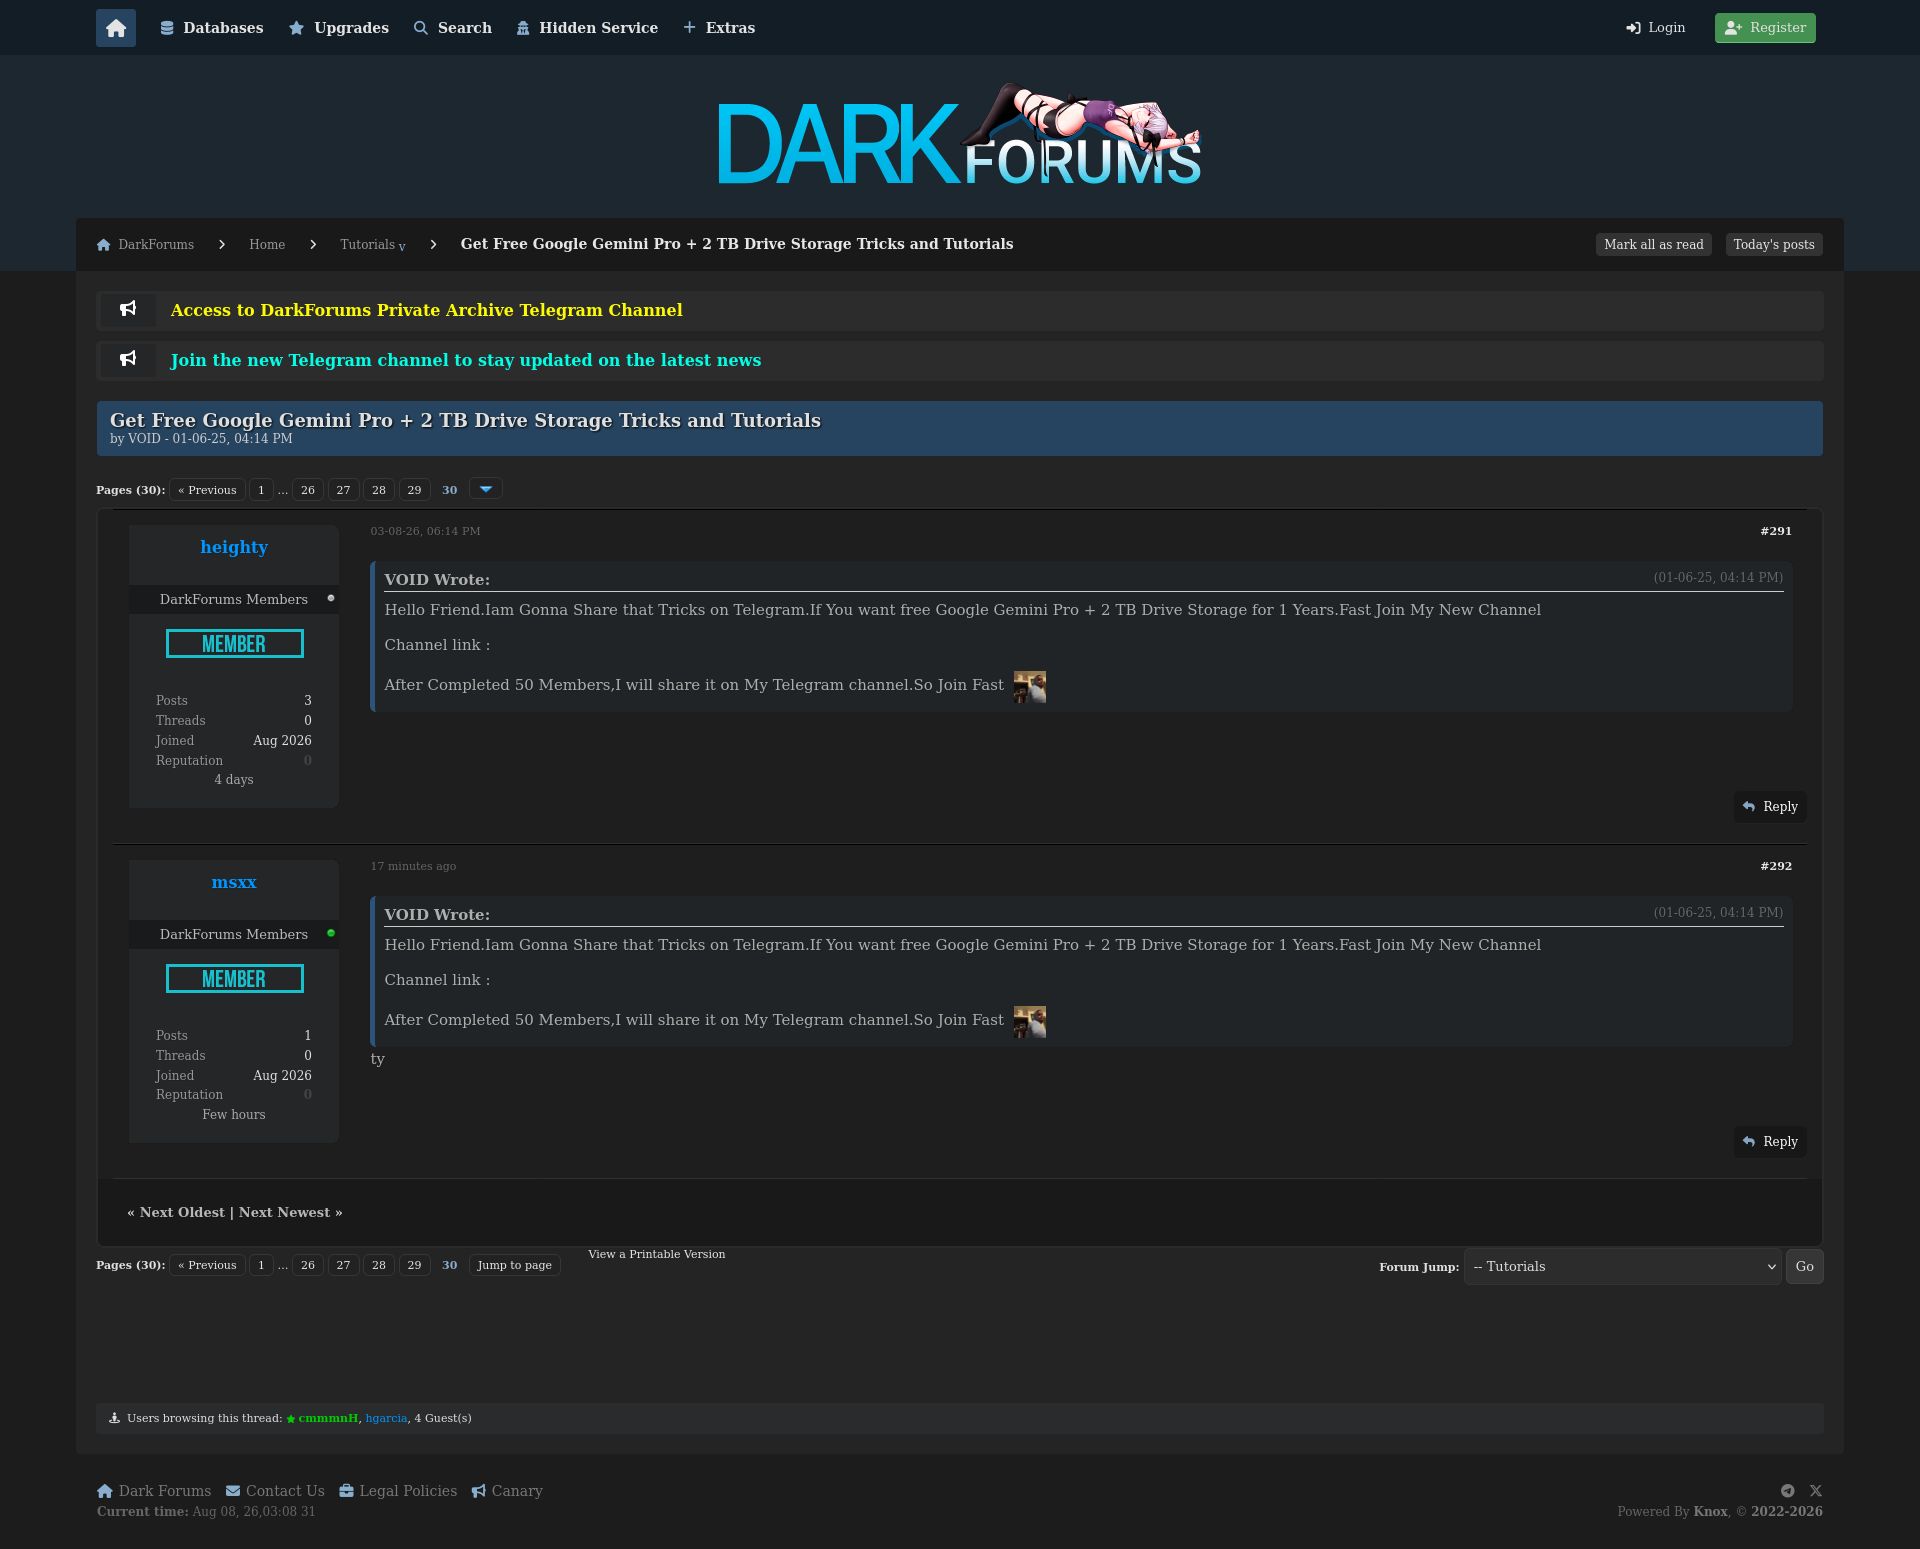Viewport: 1920px width, 1549px height.
Task: Click the MEMBER badge under msxx
Action: pos(234,979)
